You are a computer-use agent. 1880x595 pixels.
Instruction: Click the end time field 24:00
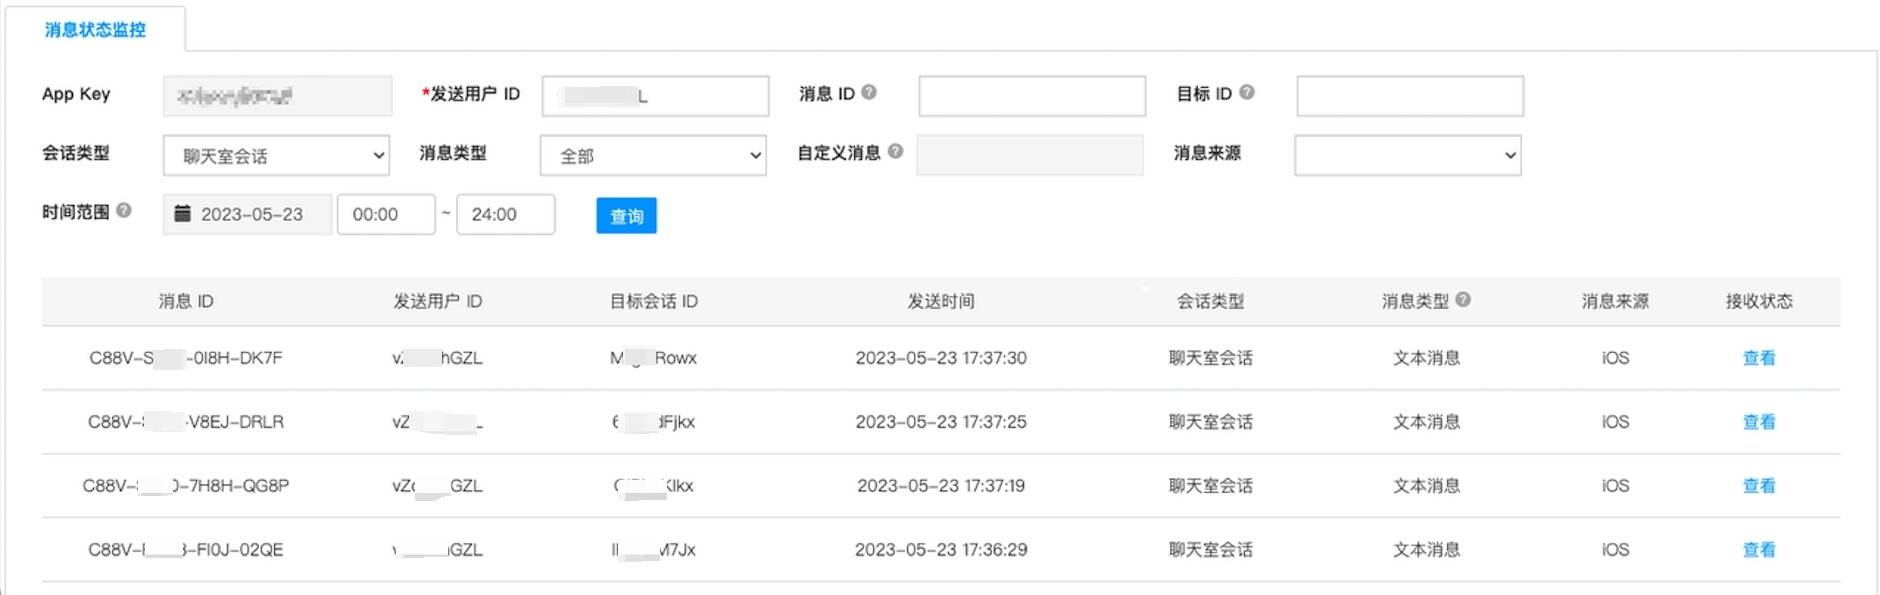505,215
